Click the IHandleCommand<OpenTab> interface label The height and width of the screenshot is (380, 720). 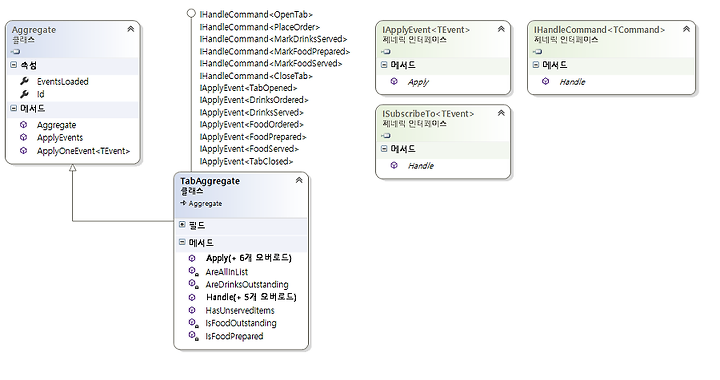[256, 15]
